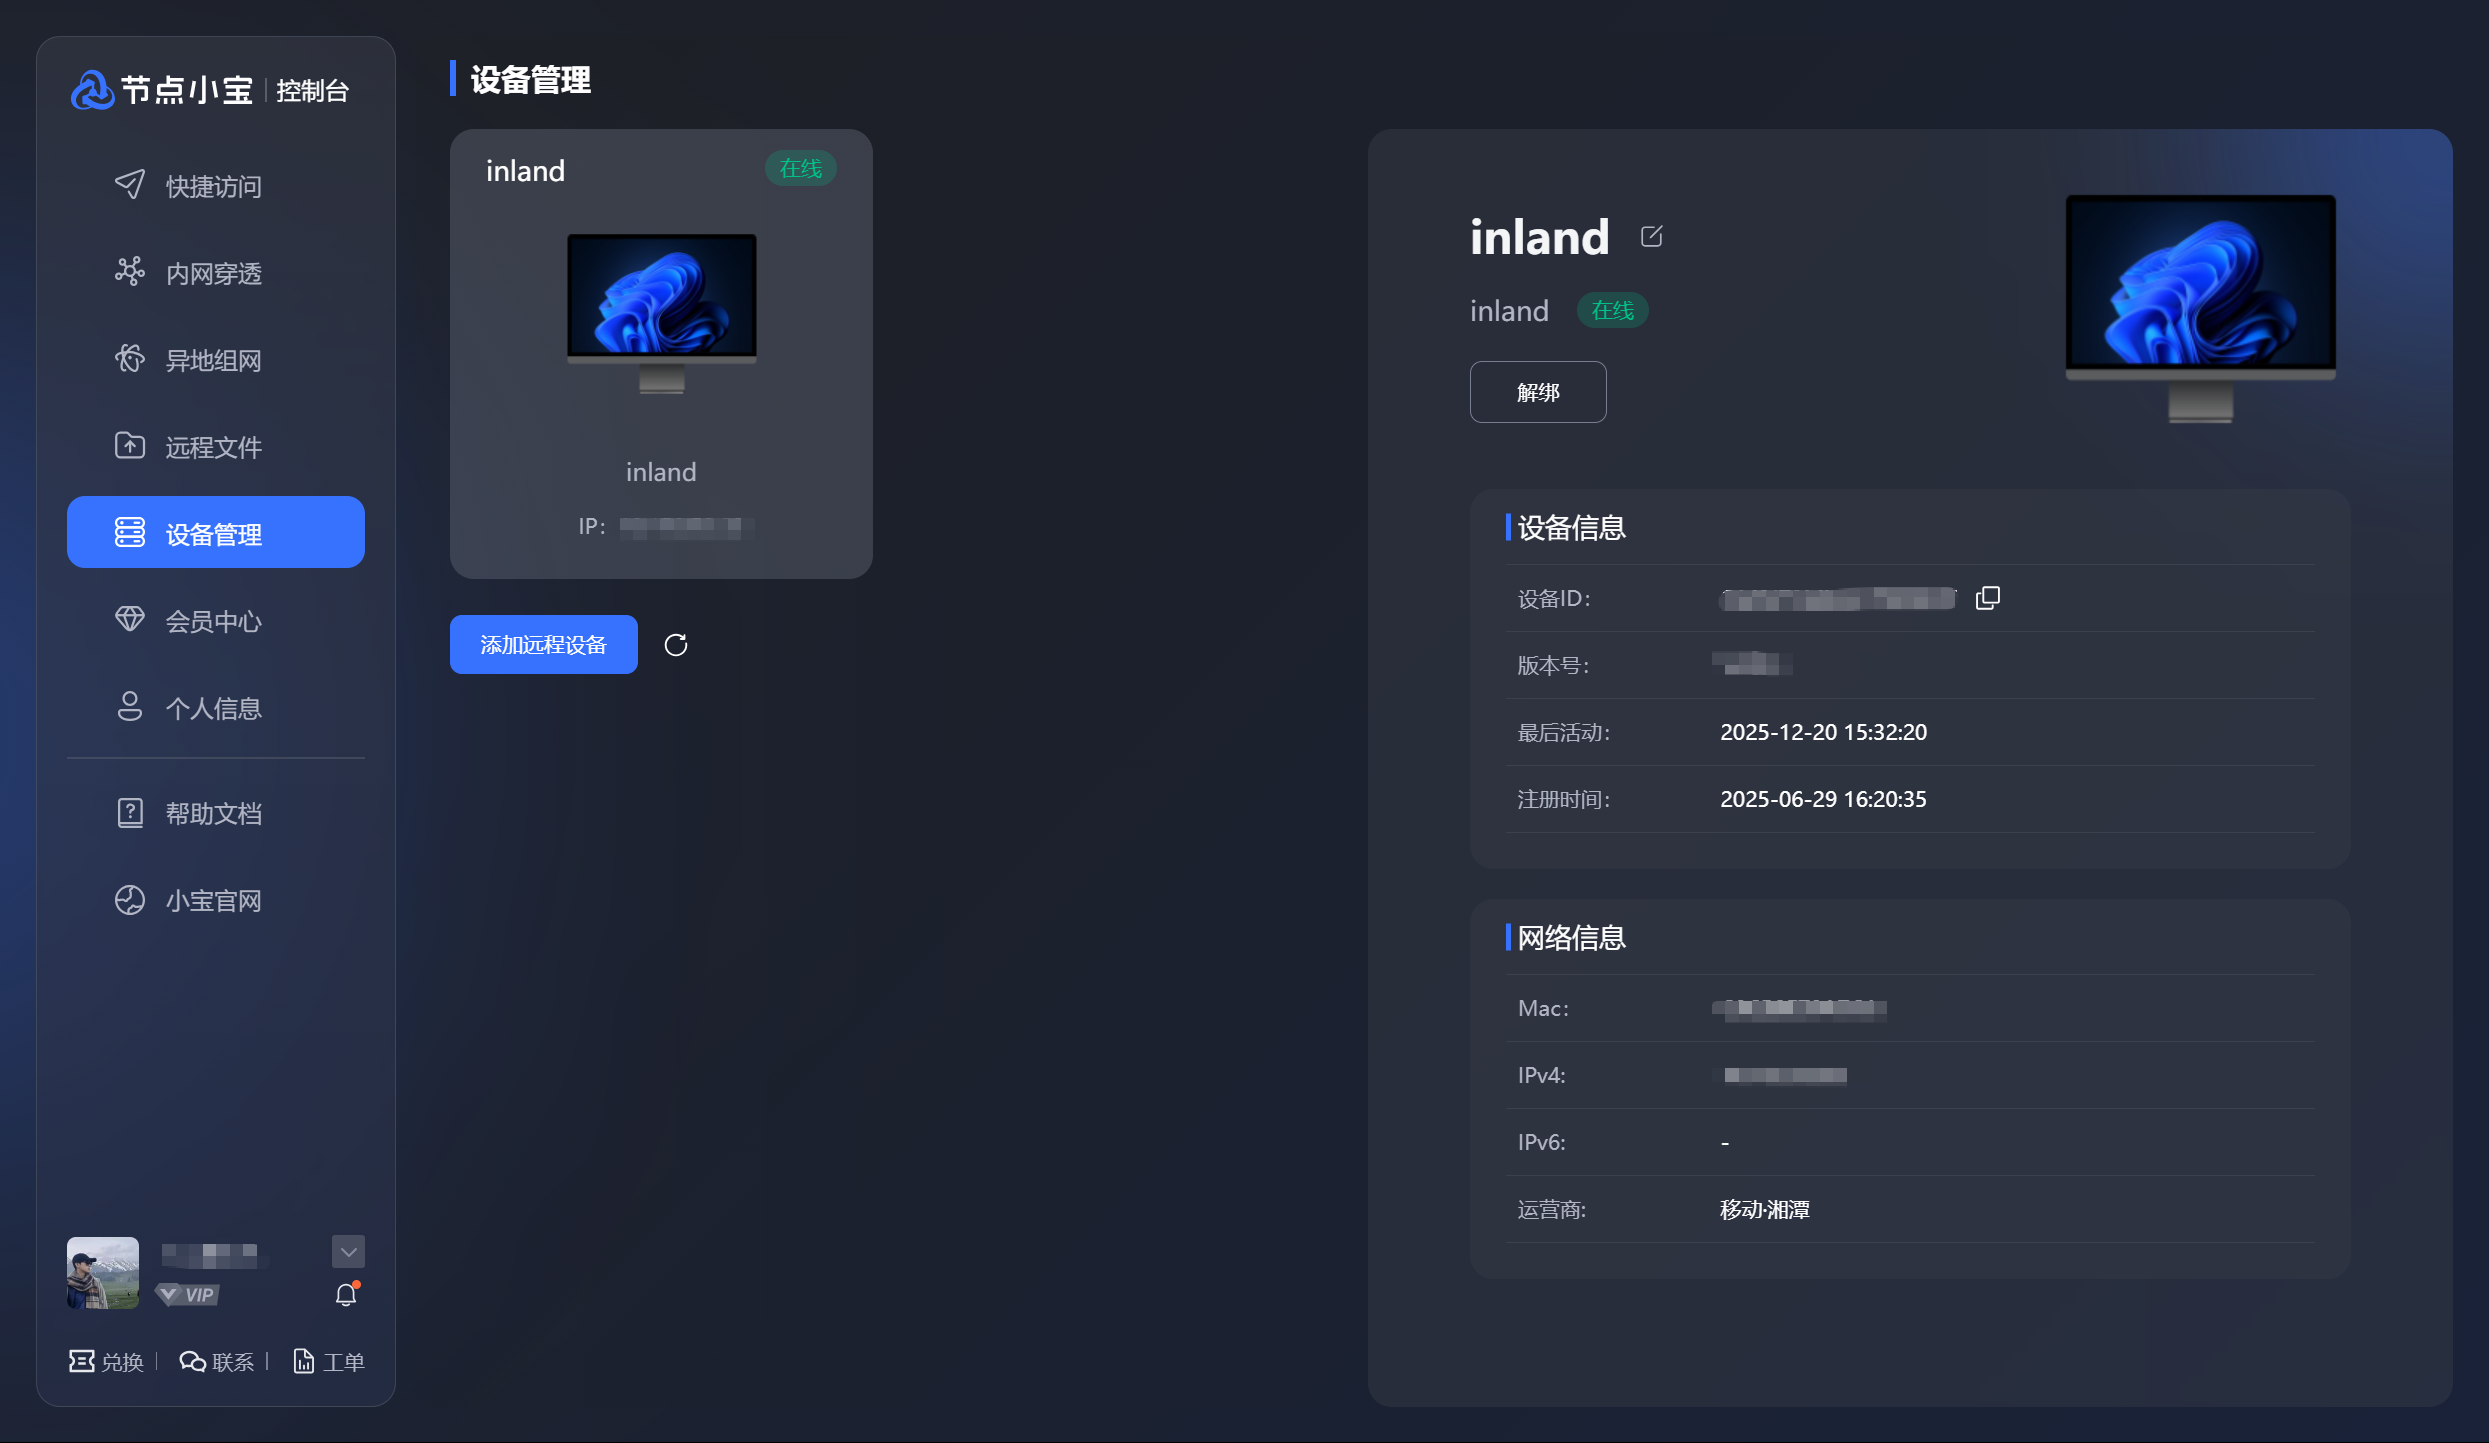Click the user avatar picture
Viewport: 2489px width, 1443px height.
tap(103, 1273)
